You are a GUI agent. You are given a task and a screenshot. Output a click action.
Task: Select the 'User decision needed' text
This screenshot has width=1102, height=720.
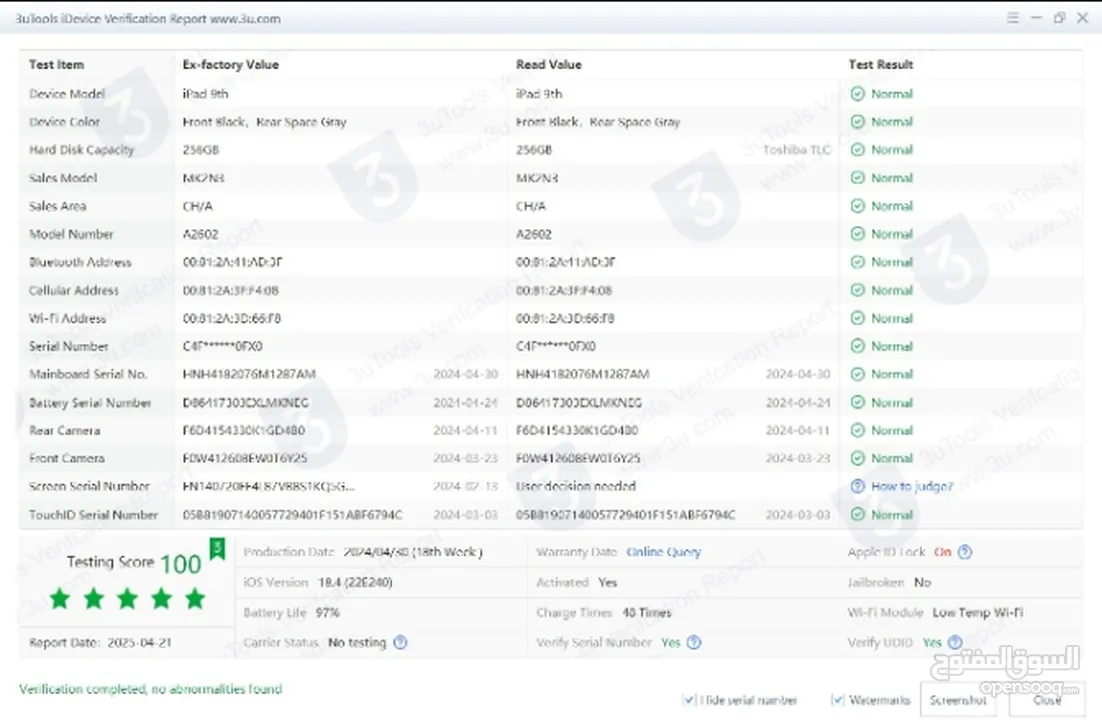click(x=576, y=487)
